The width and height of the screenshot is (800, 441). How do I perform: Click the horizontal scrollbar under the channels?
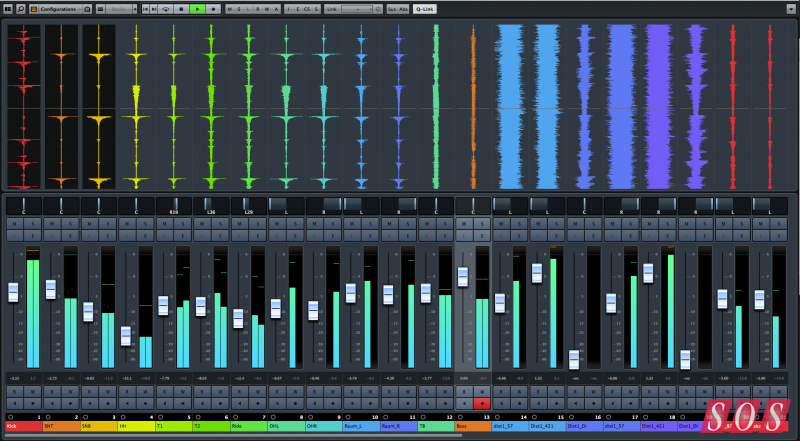tap(233, 435)
